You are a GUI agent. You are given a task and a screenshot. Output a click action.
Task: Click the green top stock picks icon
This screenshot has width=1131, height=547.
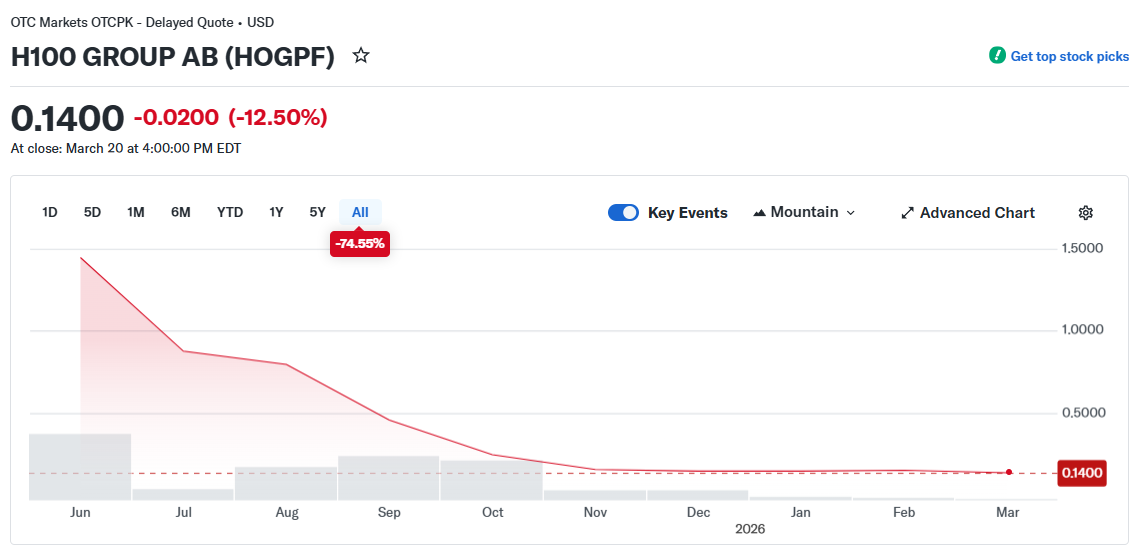point(997,56)
